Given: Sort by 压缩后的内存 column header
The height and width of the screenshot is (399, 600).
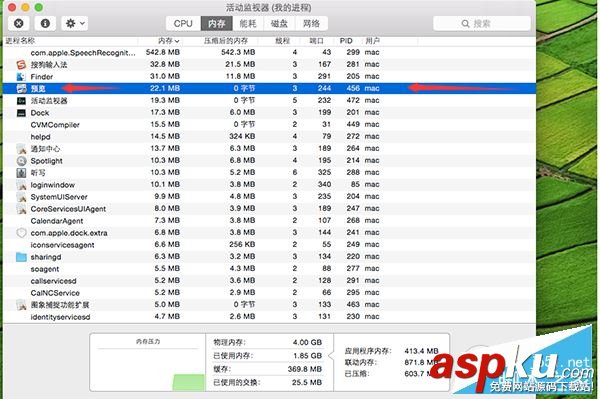Looking at the screenshot, I should point(226,41).
